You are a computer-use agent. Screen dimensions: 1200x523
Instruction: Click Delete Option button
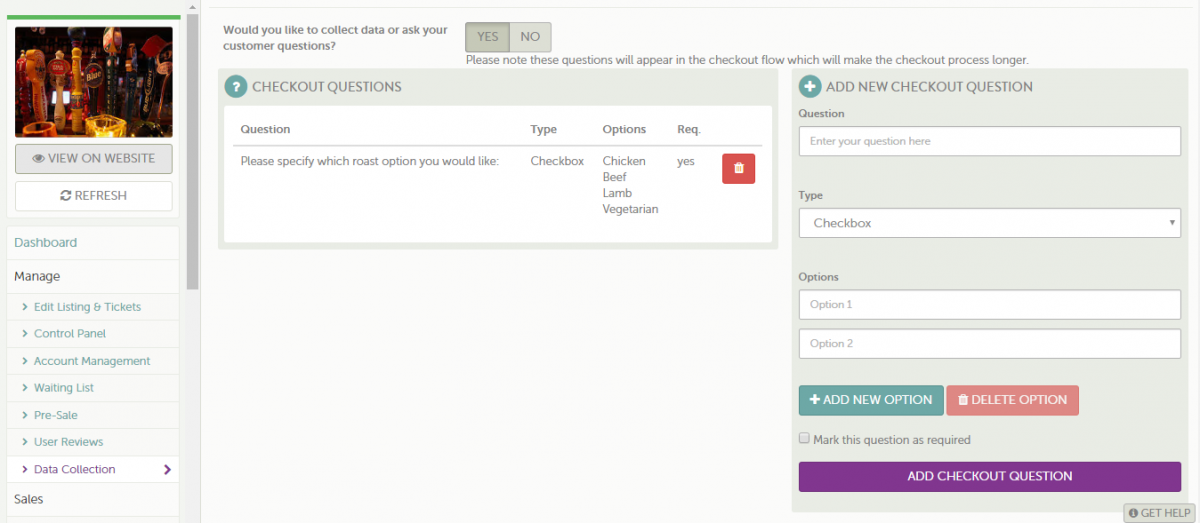pyautogui.click(x=1012, y=400)
